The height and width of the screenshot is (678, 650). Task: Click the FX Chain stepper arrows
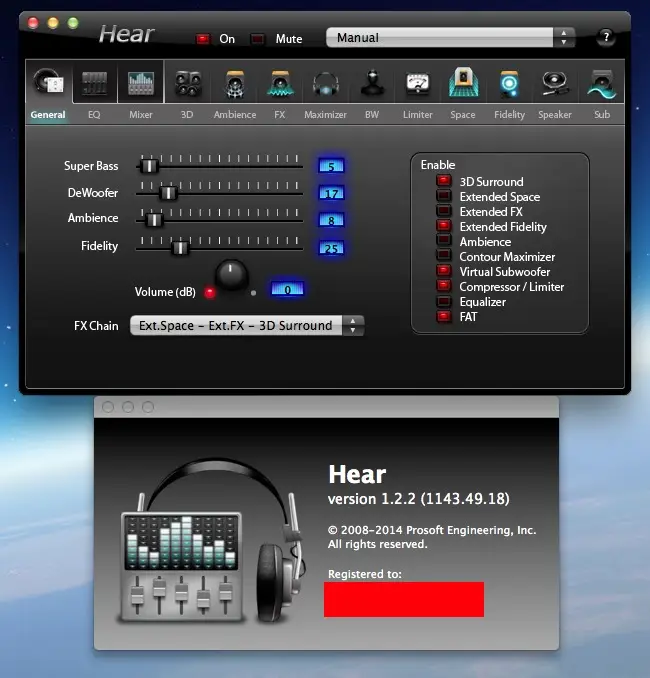pos(353,326)
